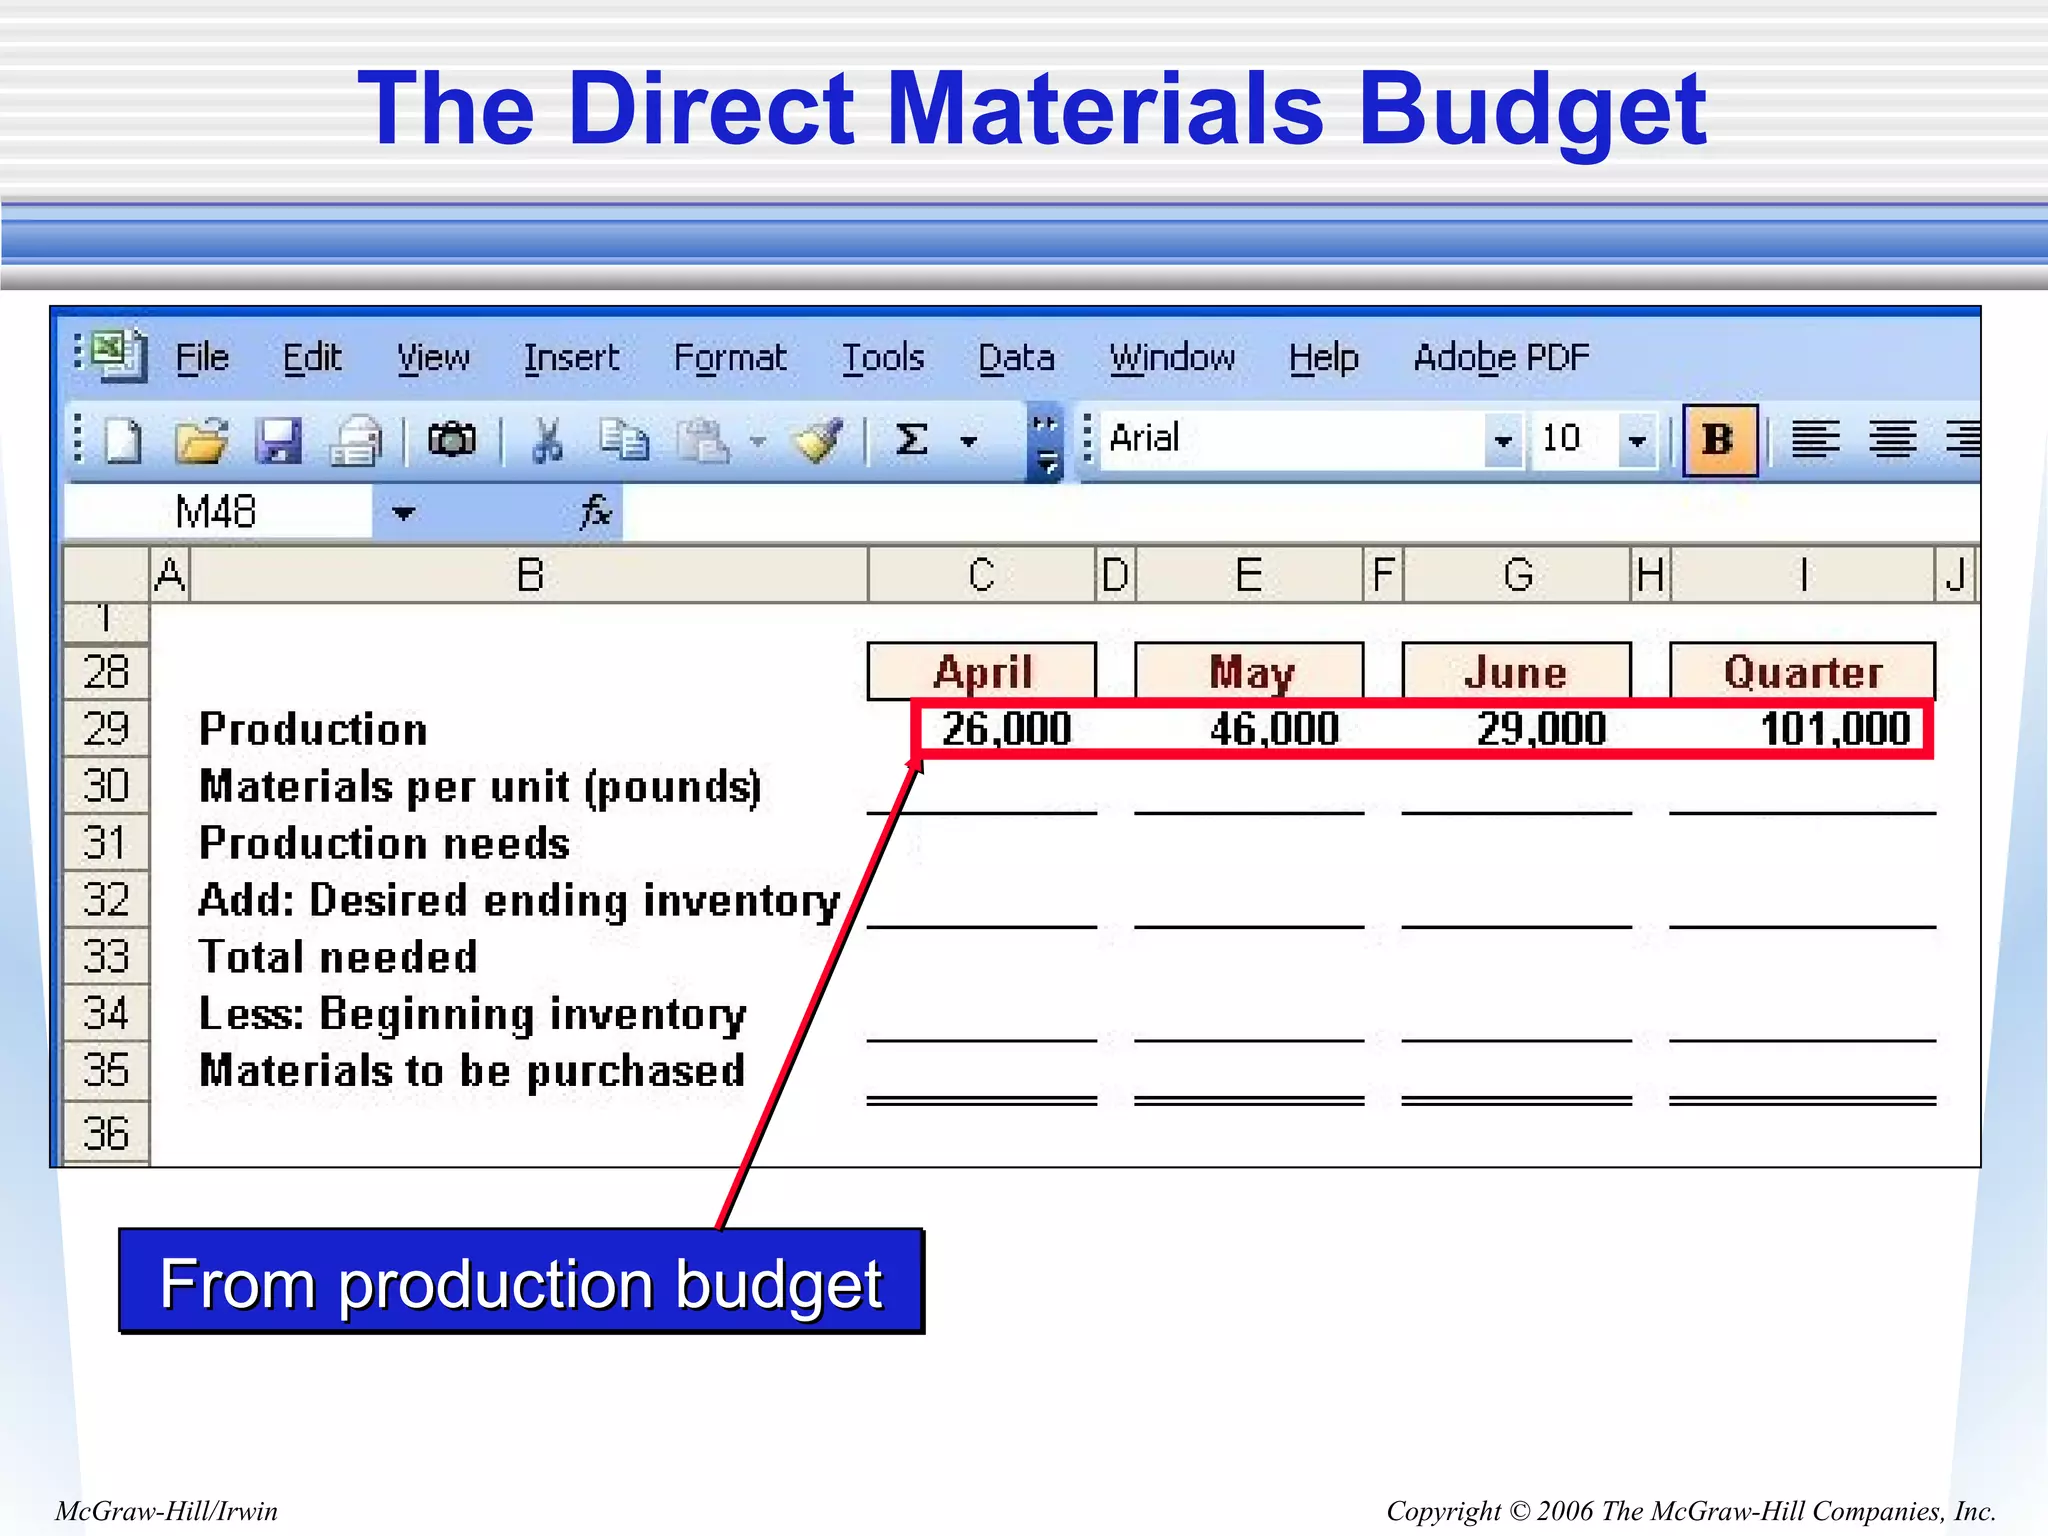Select row 29 header
The image size is (2048, 1536).
click(106, 728)
